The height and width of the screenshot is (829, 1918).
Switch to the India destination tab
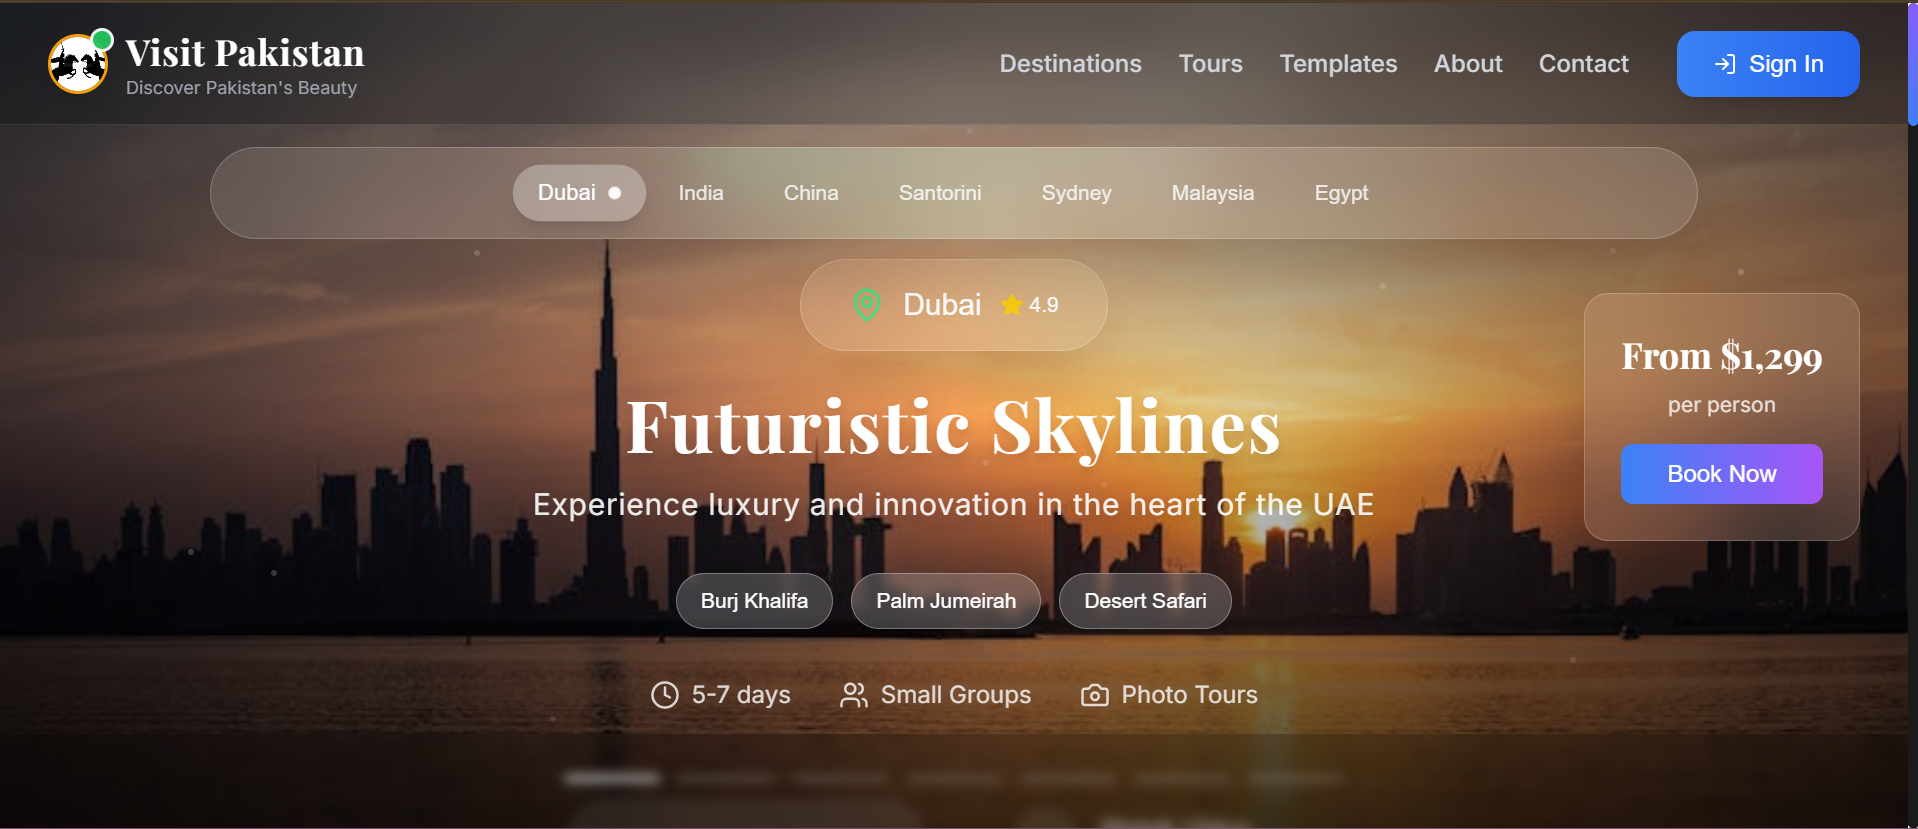(x=701, y=193)
